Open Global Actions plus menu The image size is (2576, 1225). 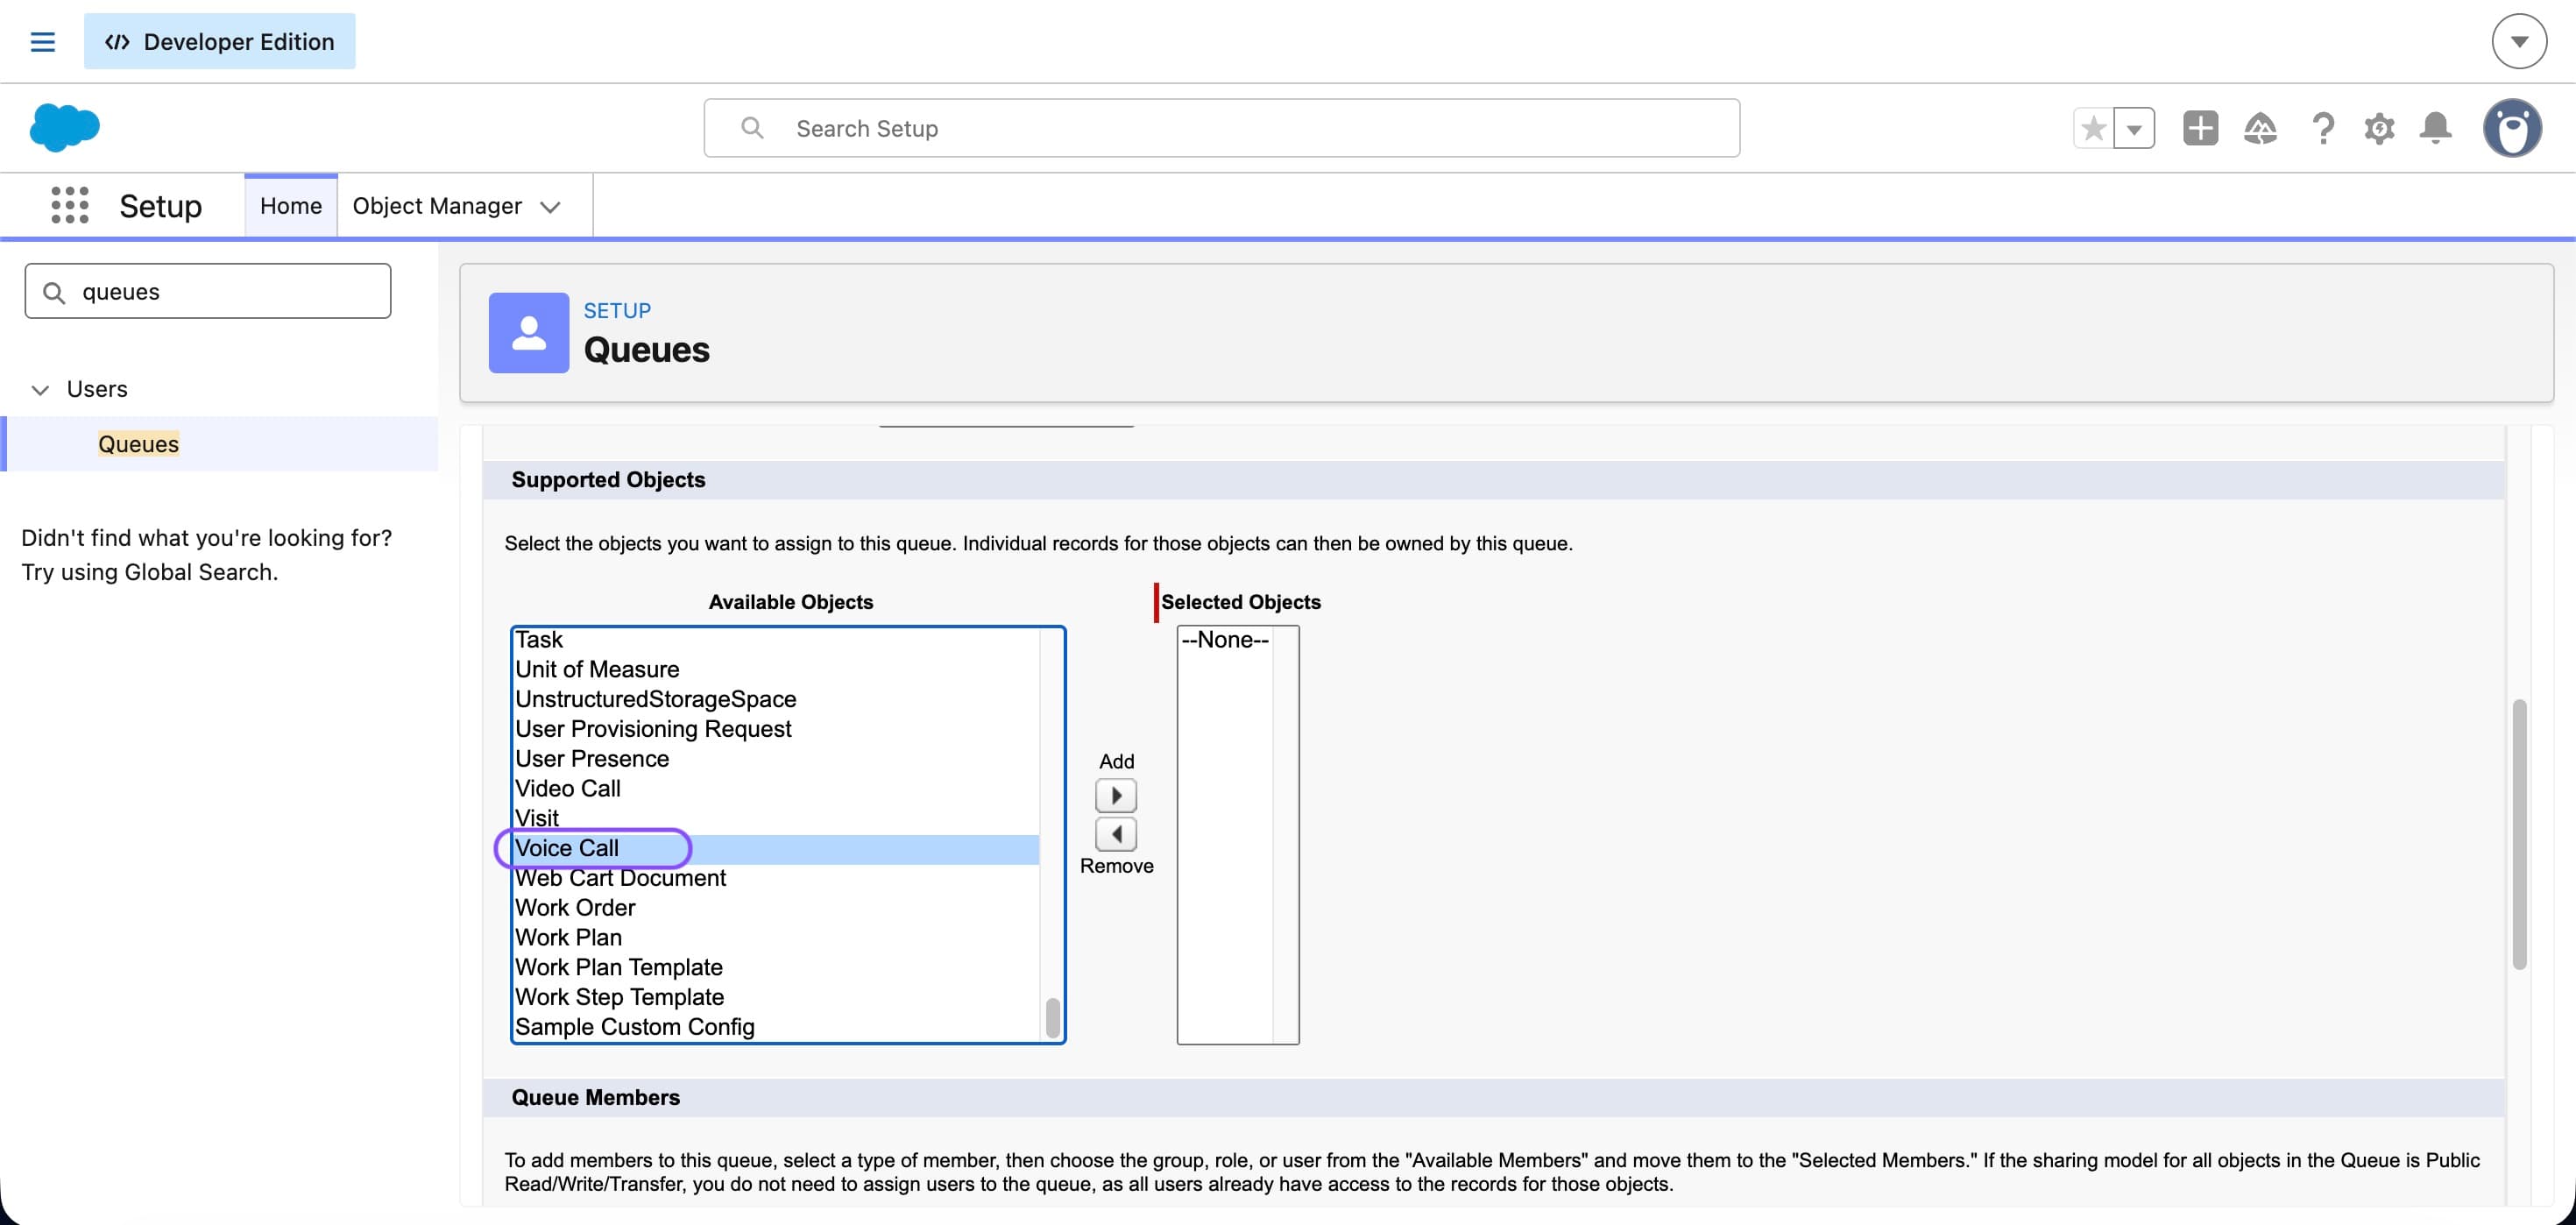[2200, 128]
